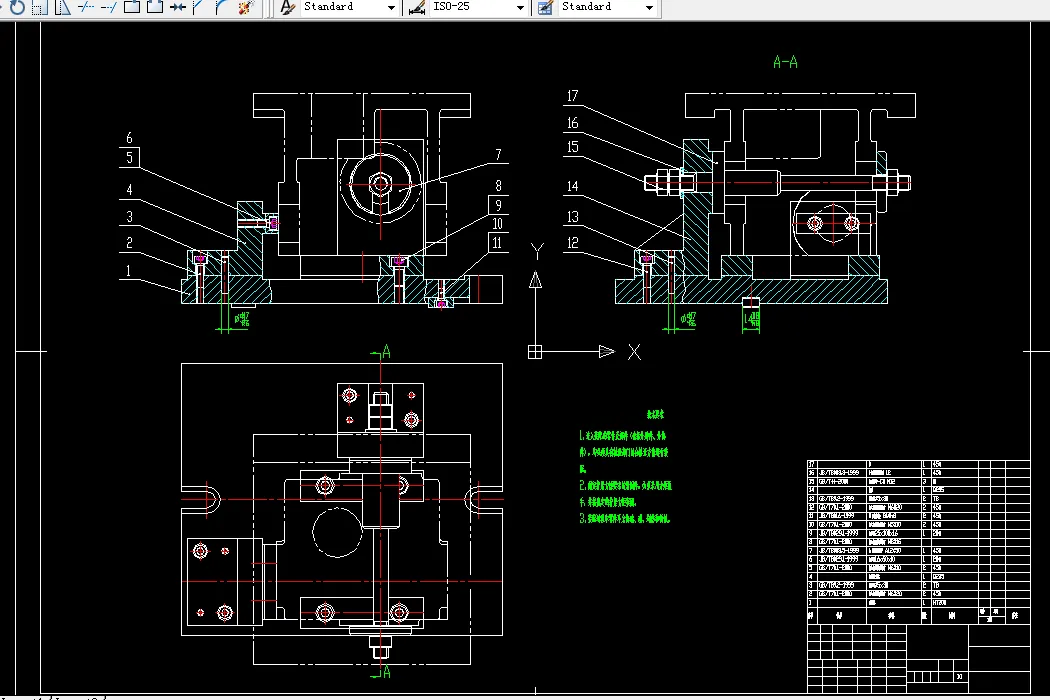Open the Table Style manager icon
The height and width of the screenshot is (700, 1050).
[x=545, y=7]
